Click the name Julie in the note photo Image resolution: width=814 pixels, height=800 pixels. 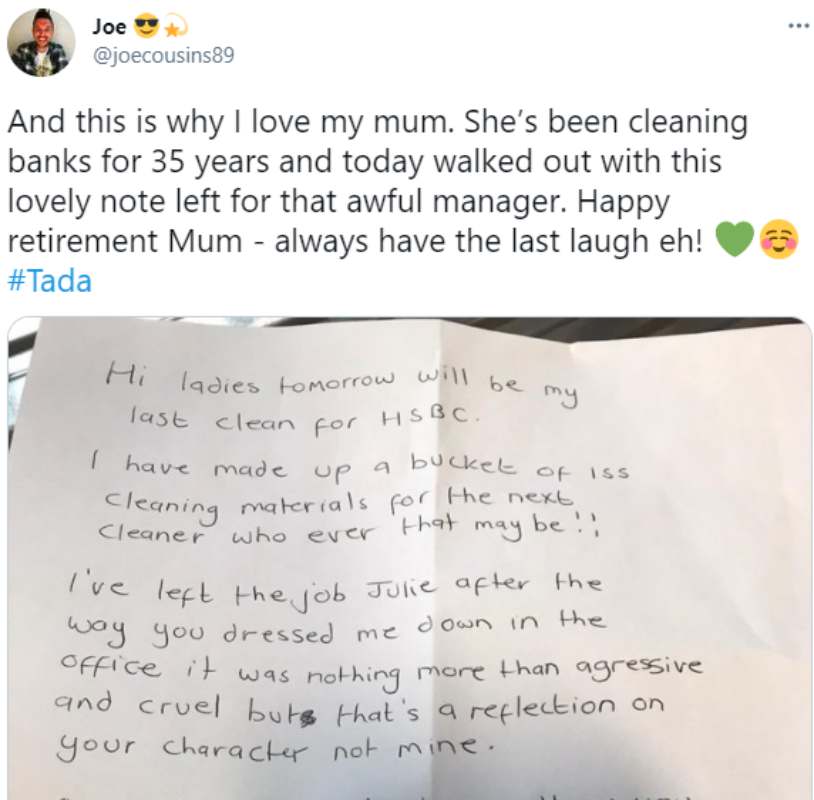point(400,588)
